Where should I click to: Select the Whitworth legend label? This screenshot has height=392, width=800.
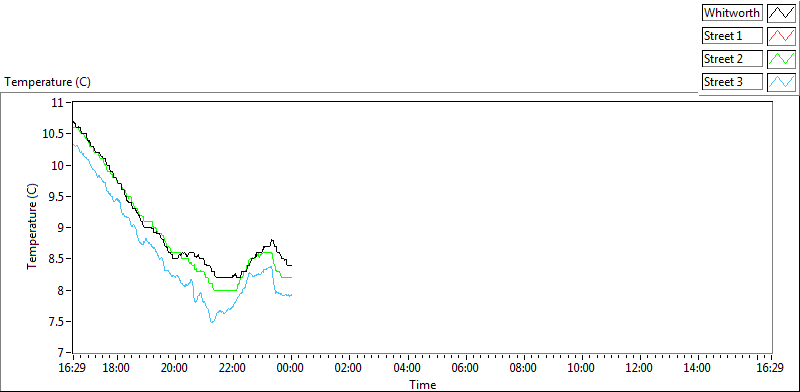point(732,13)
